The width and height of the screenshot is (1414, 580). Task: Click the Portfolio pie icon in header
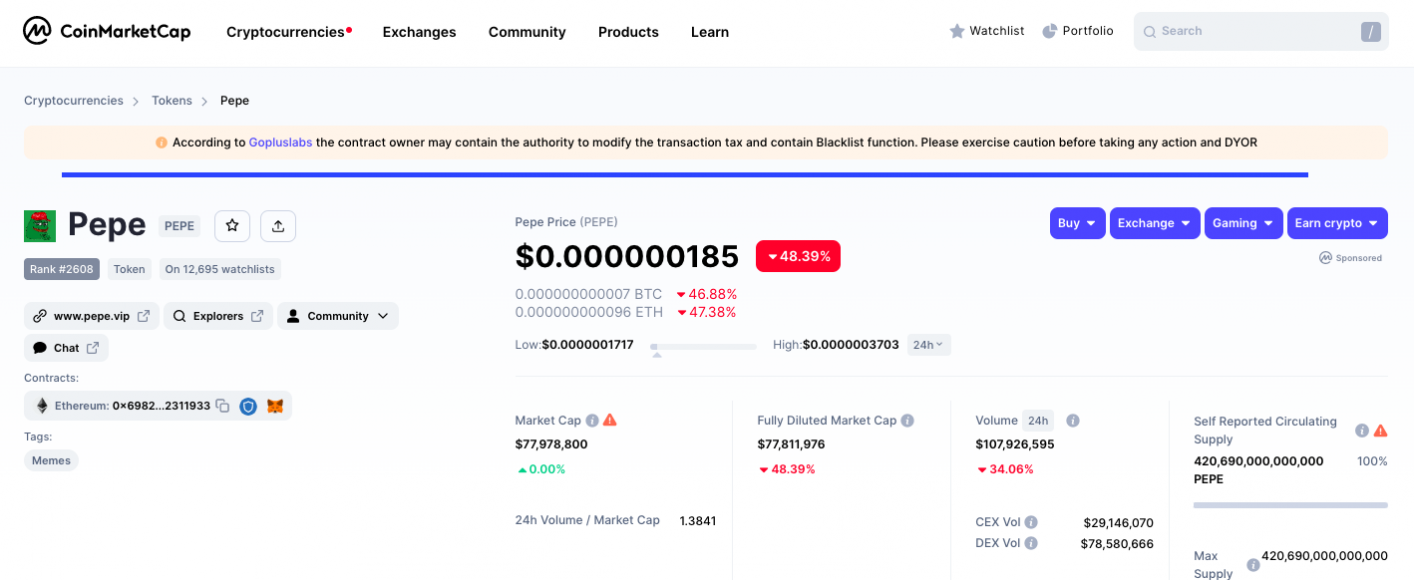(x=1050, y=31)
